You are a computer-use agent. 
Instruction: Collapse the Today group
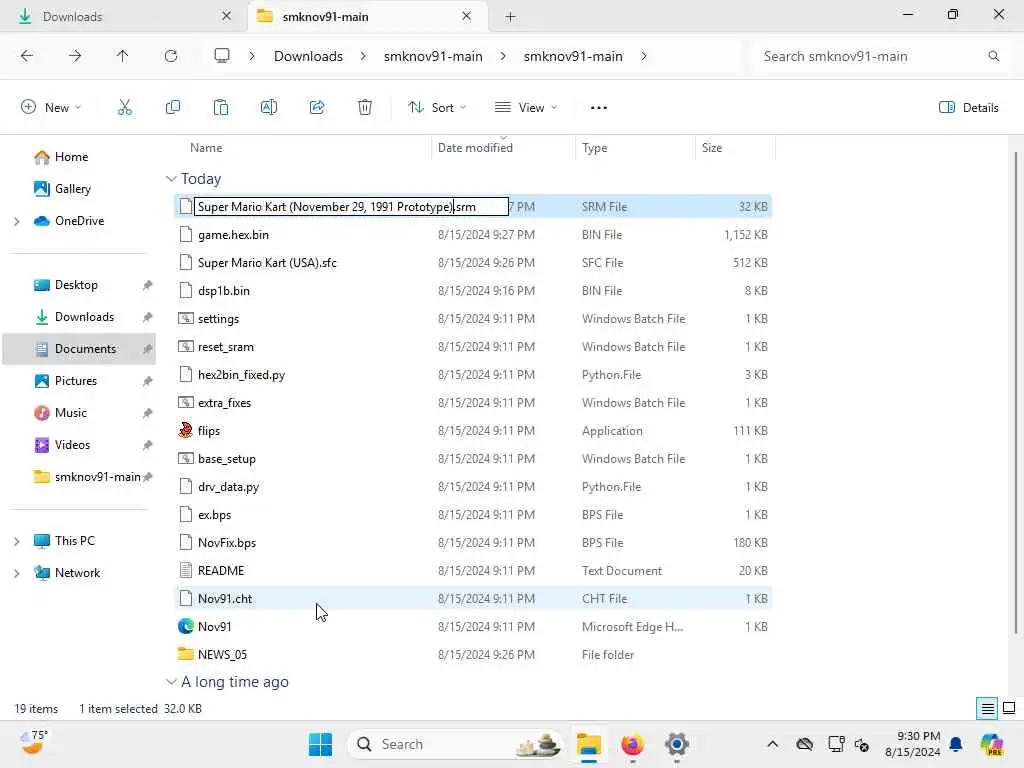171,179
